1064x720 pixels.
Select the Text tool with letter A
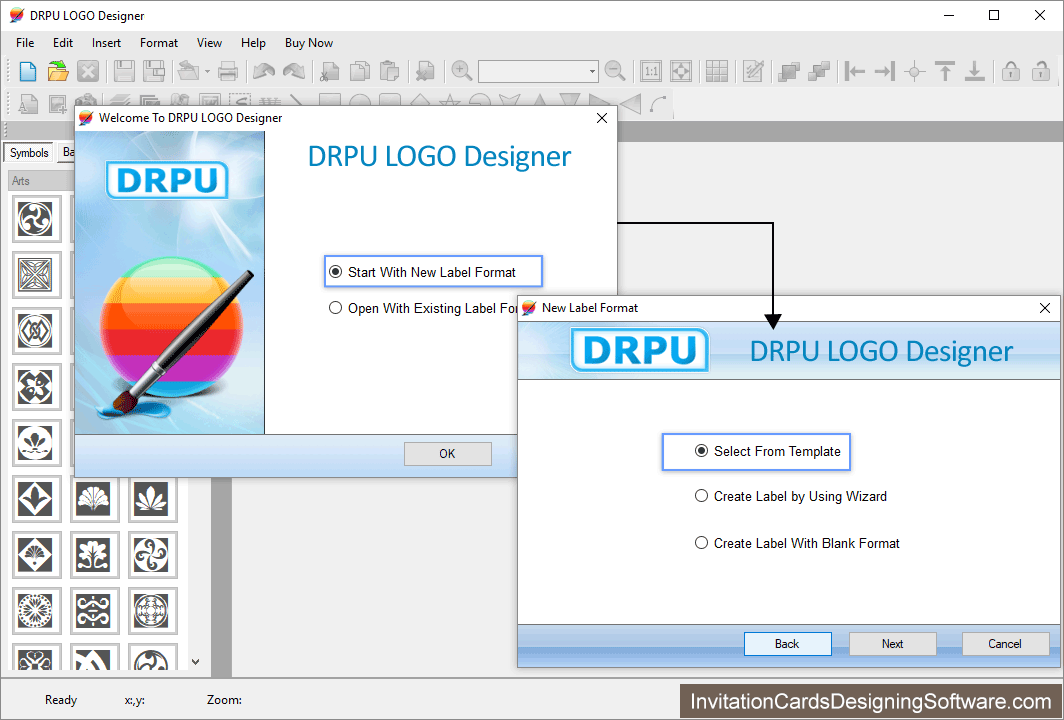pyautogui.click(x=28, y=104)
